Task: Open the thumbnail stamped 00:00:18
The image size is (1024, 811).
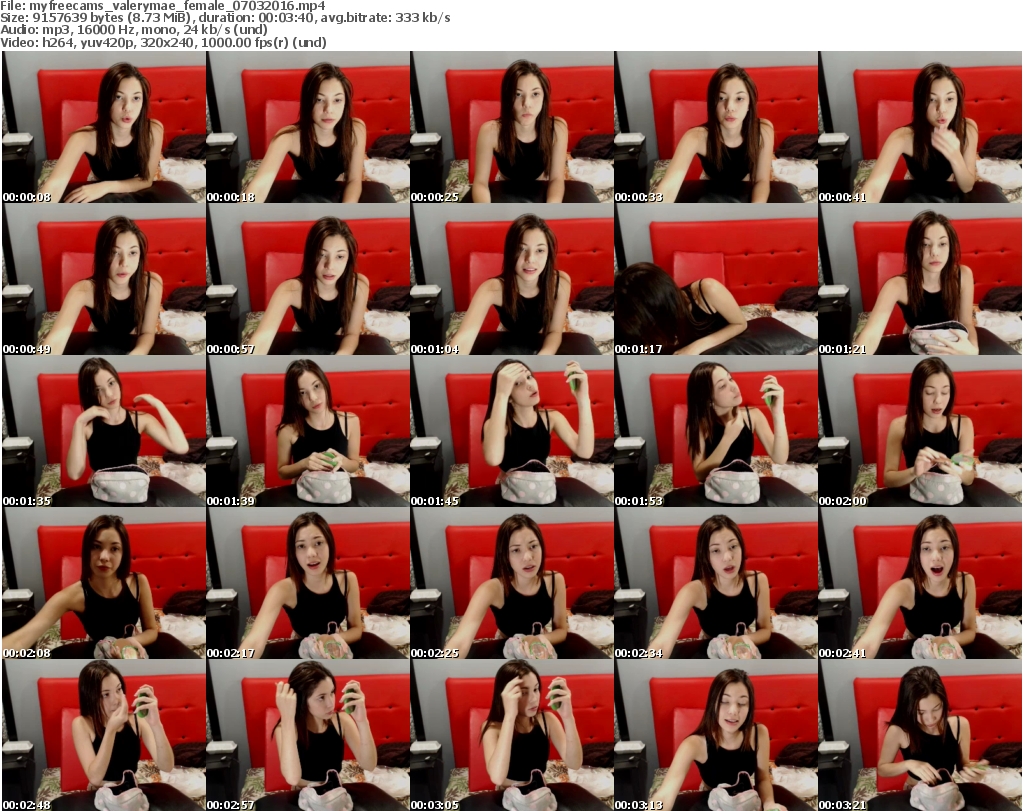Action: (x=308, y=127)
